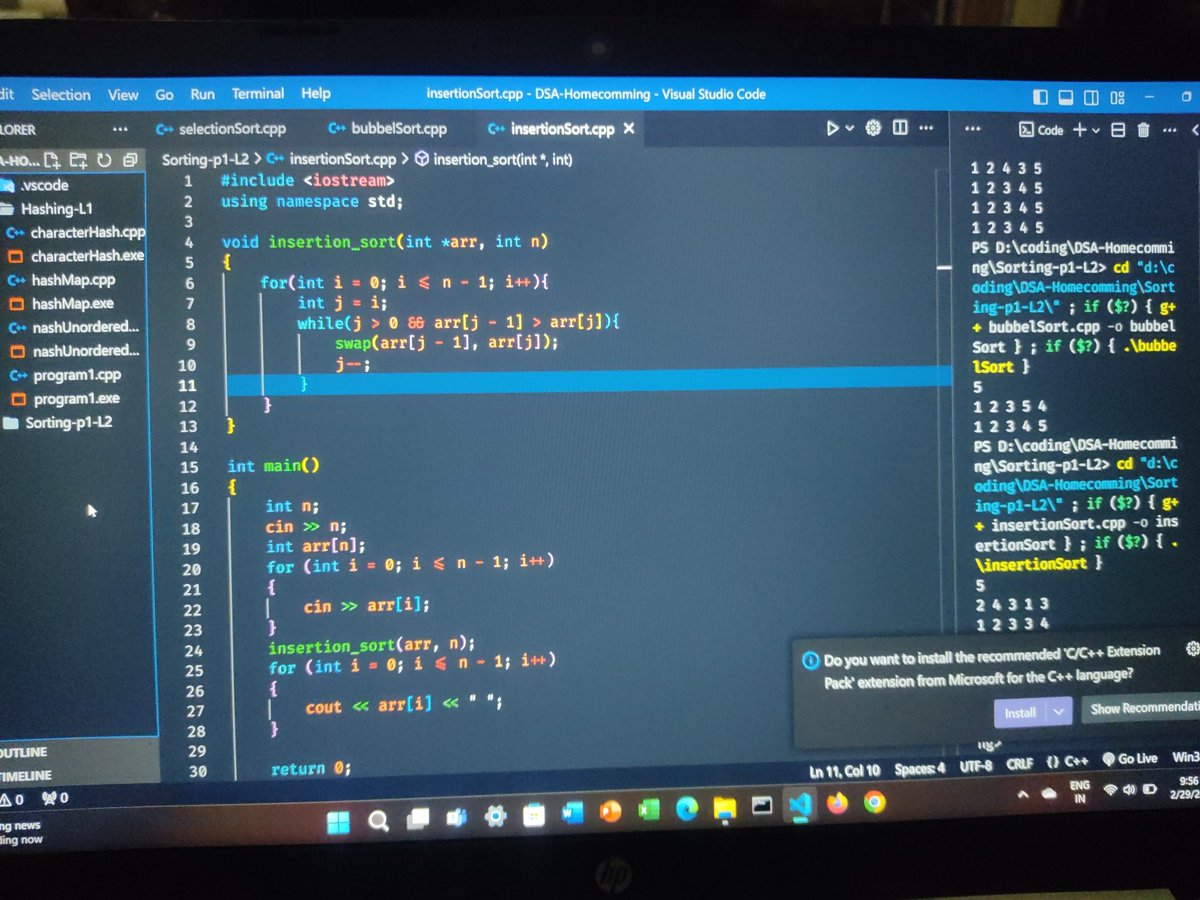The image size is (1200, 900).
Task: Split the editor into two columns
Action: click(899, 128)
